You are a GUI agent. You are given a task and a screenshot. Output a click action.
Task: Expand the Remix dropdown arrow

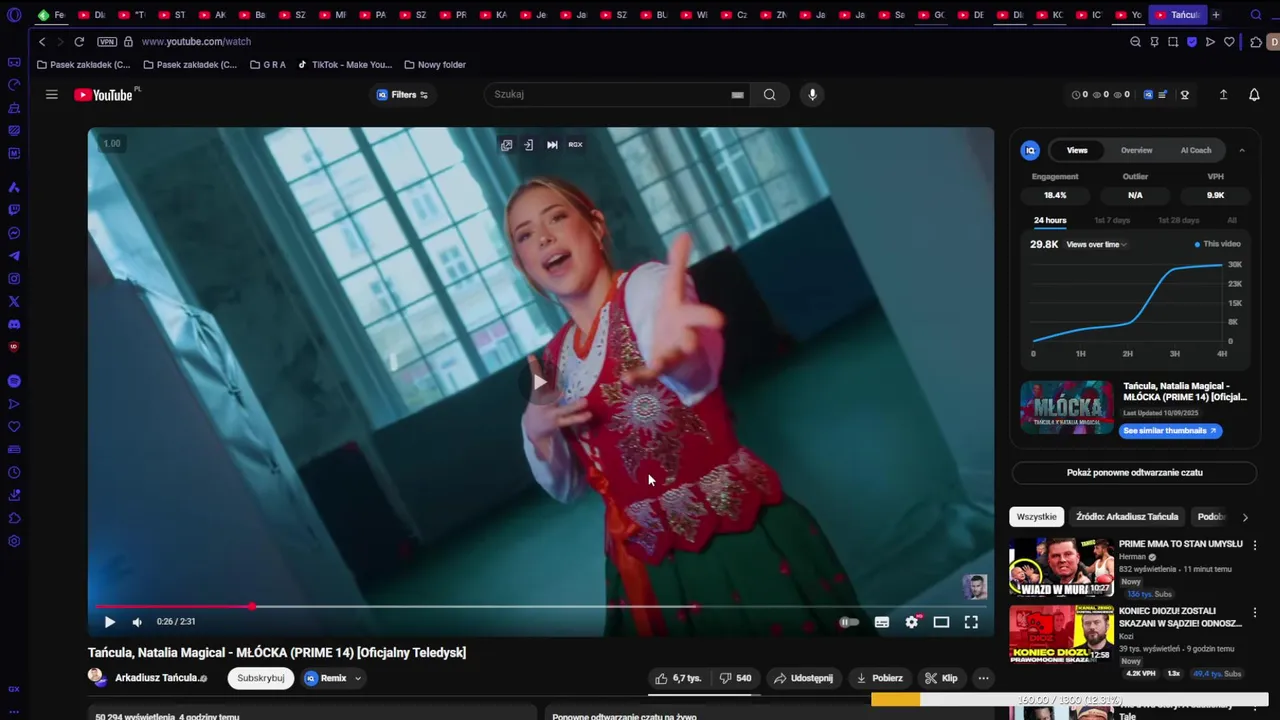pos(358,678)
